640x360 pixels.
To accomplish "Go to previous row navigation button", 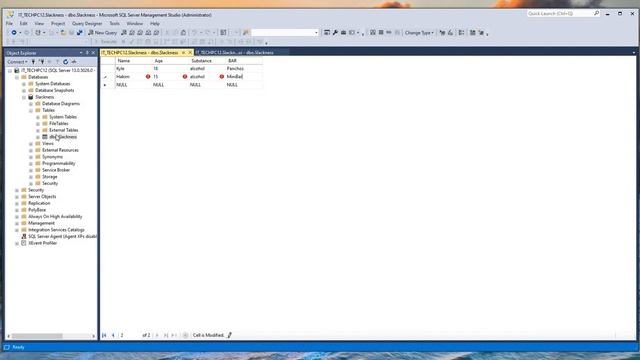I will [x=113, y=336].
